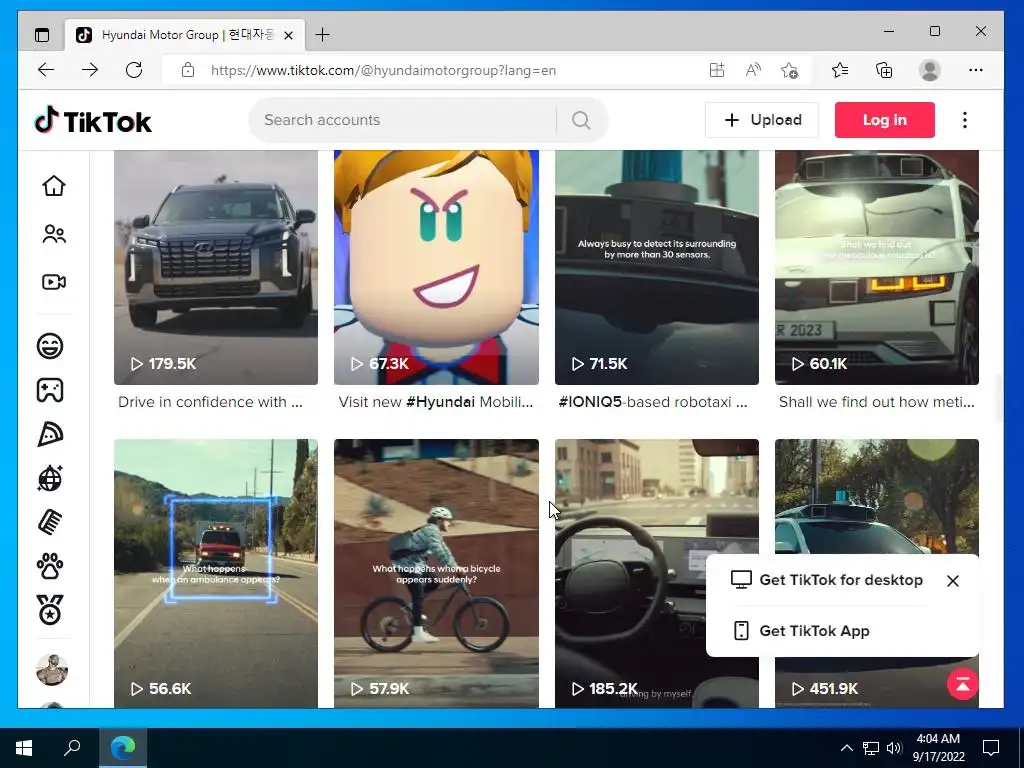
Task: Select the Beauty comb category icon
Action: [x=50, y=522]
